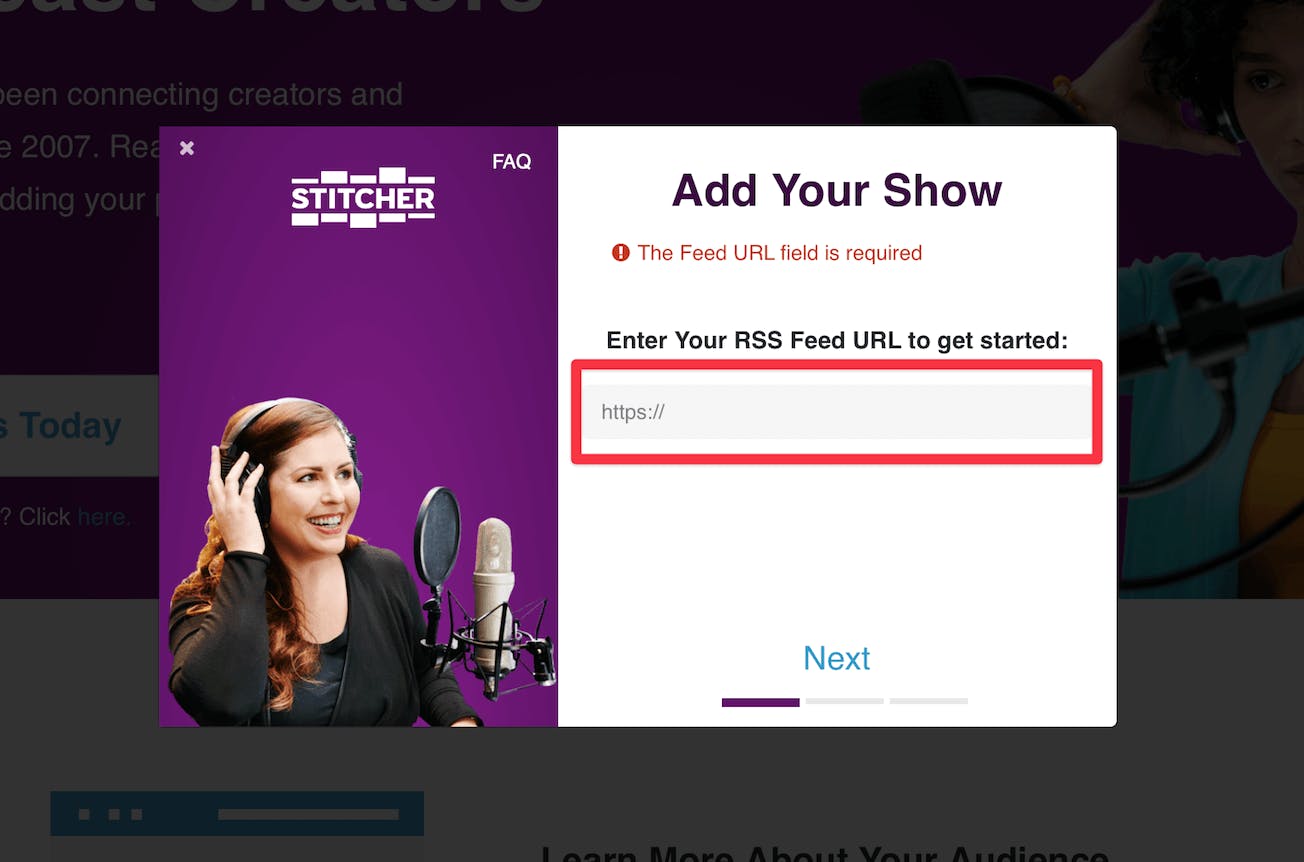Click the Feed URL required error message
The width and height of the screenshot is (1304, 862).
pyautogui.click(x=780, y=253)
